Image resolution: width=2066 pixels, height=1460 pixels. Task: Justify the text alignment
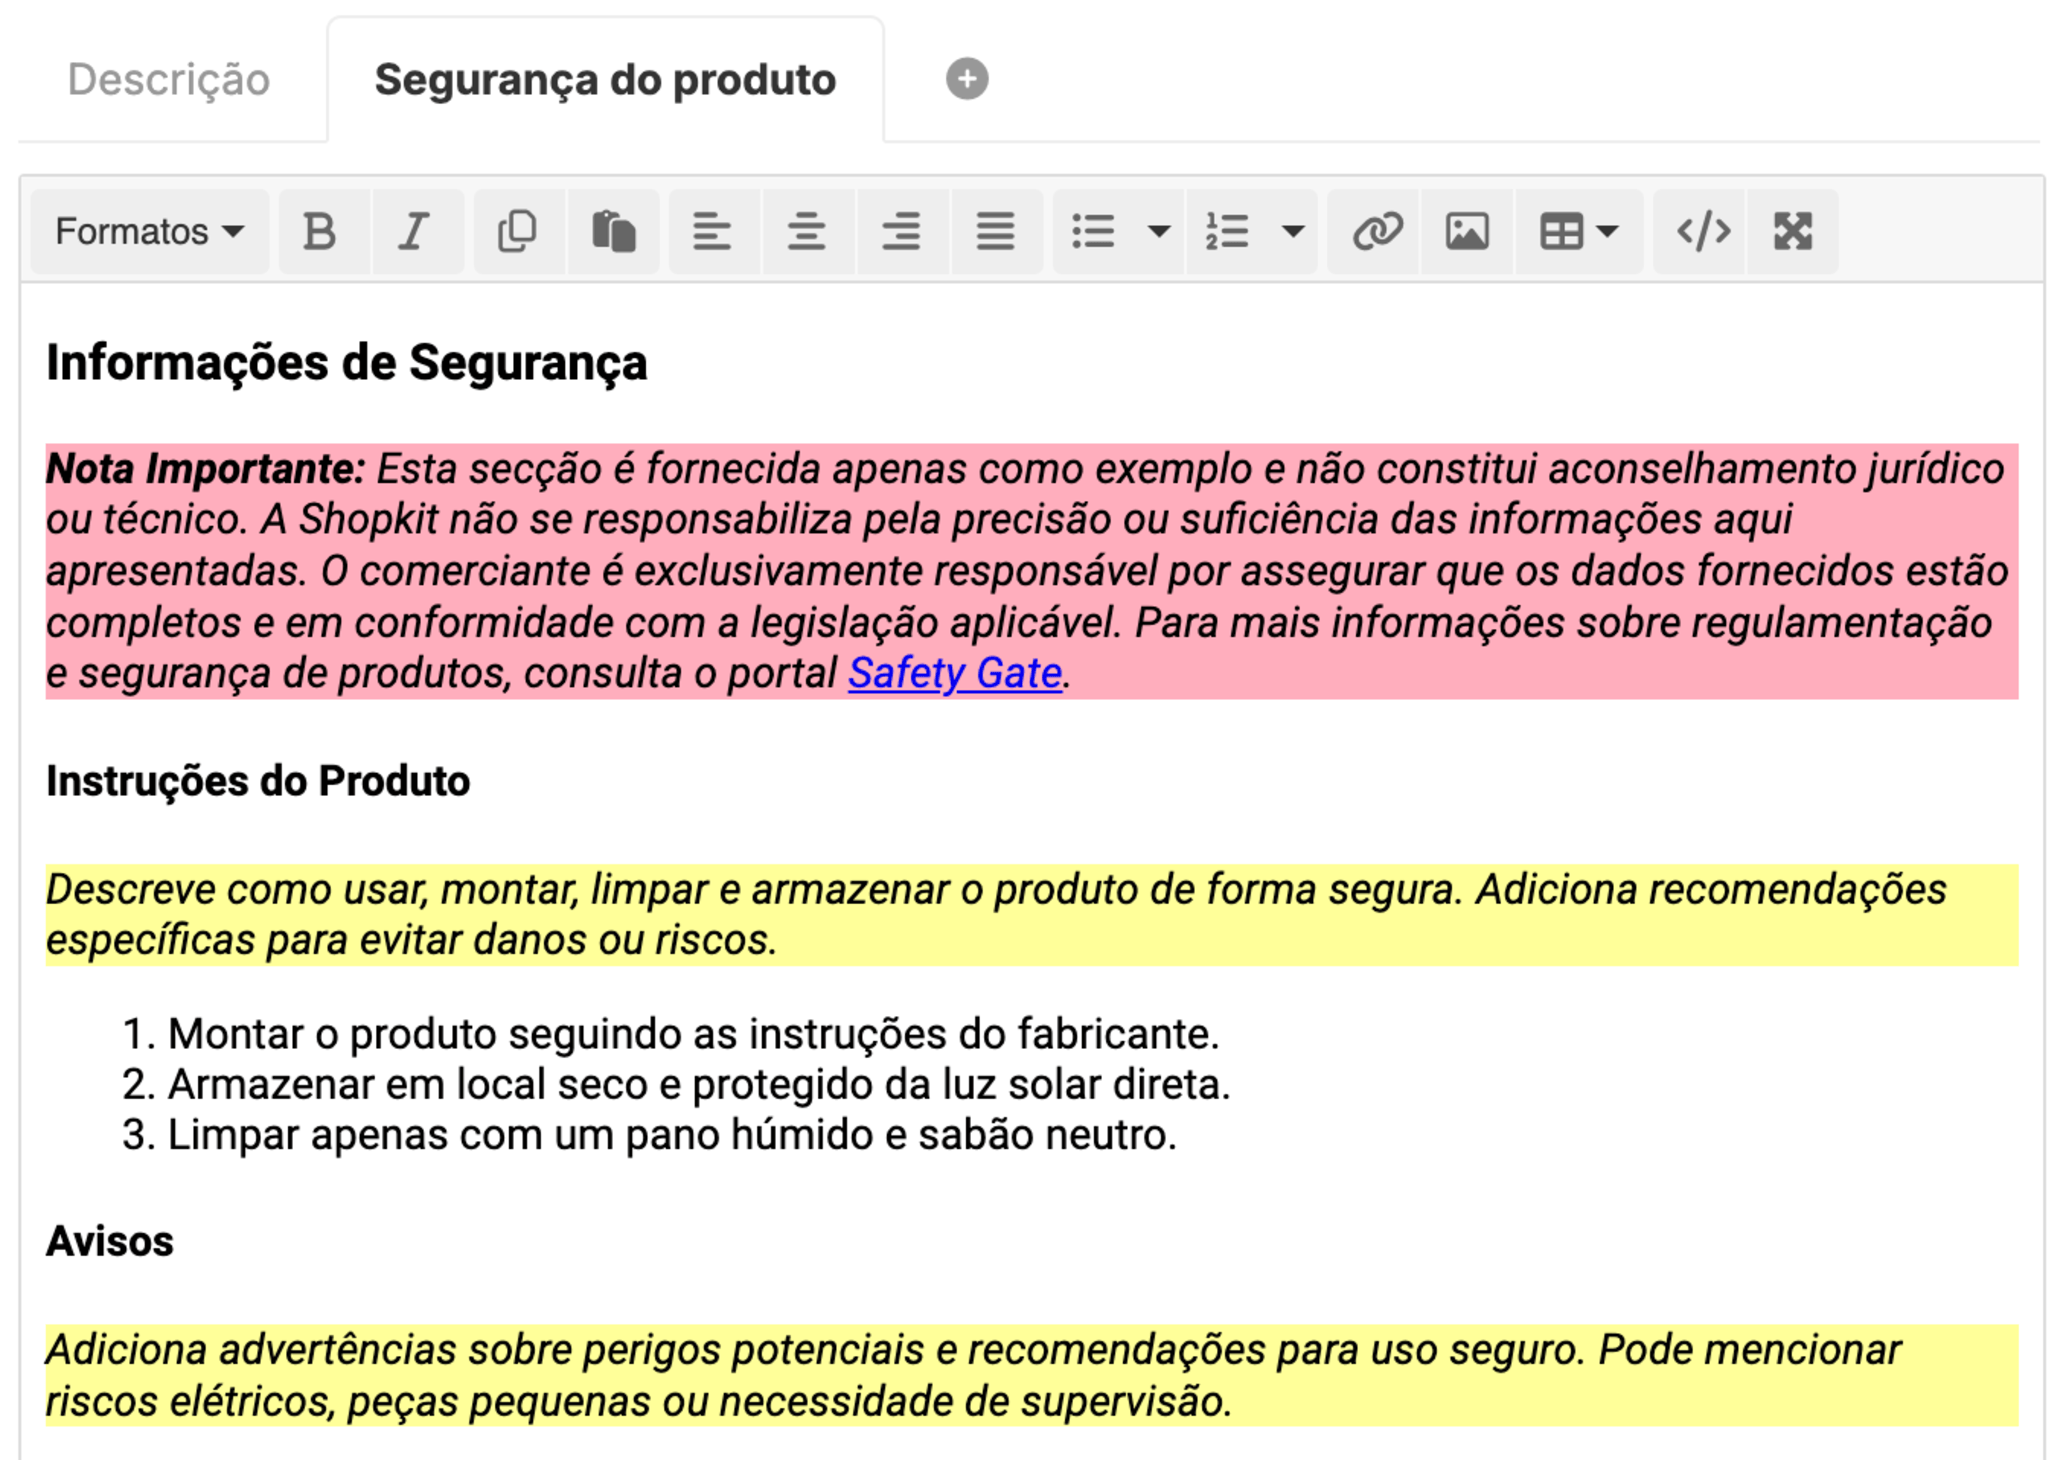click(x=996, y=232)
